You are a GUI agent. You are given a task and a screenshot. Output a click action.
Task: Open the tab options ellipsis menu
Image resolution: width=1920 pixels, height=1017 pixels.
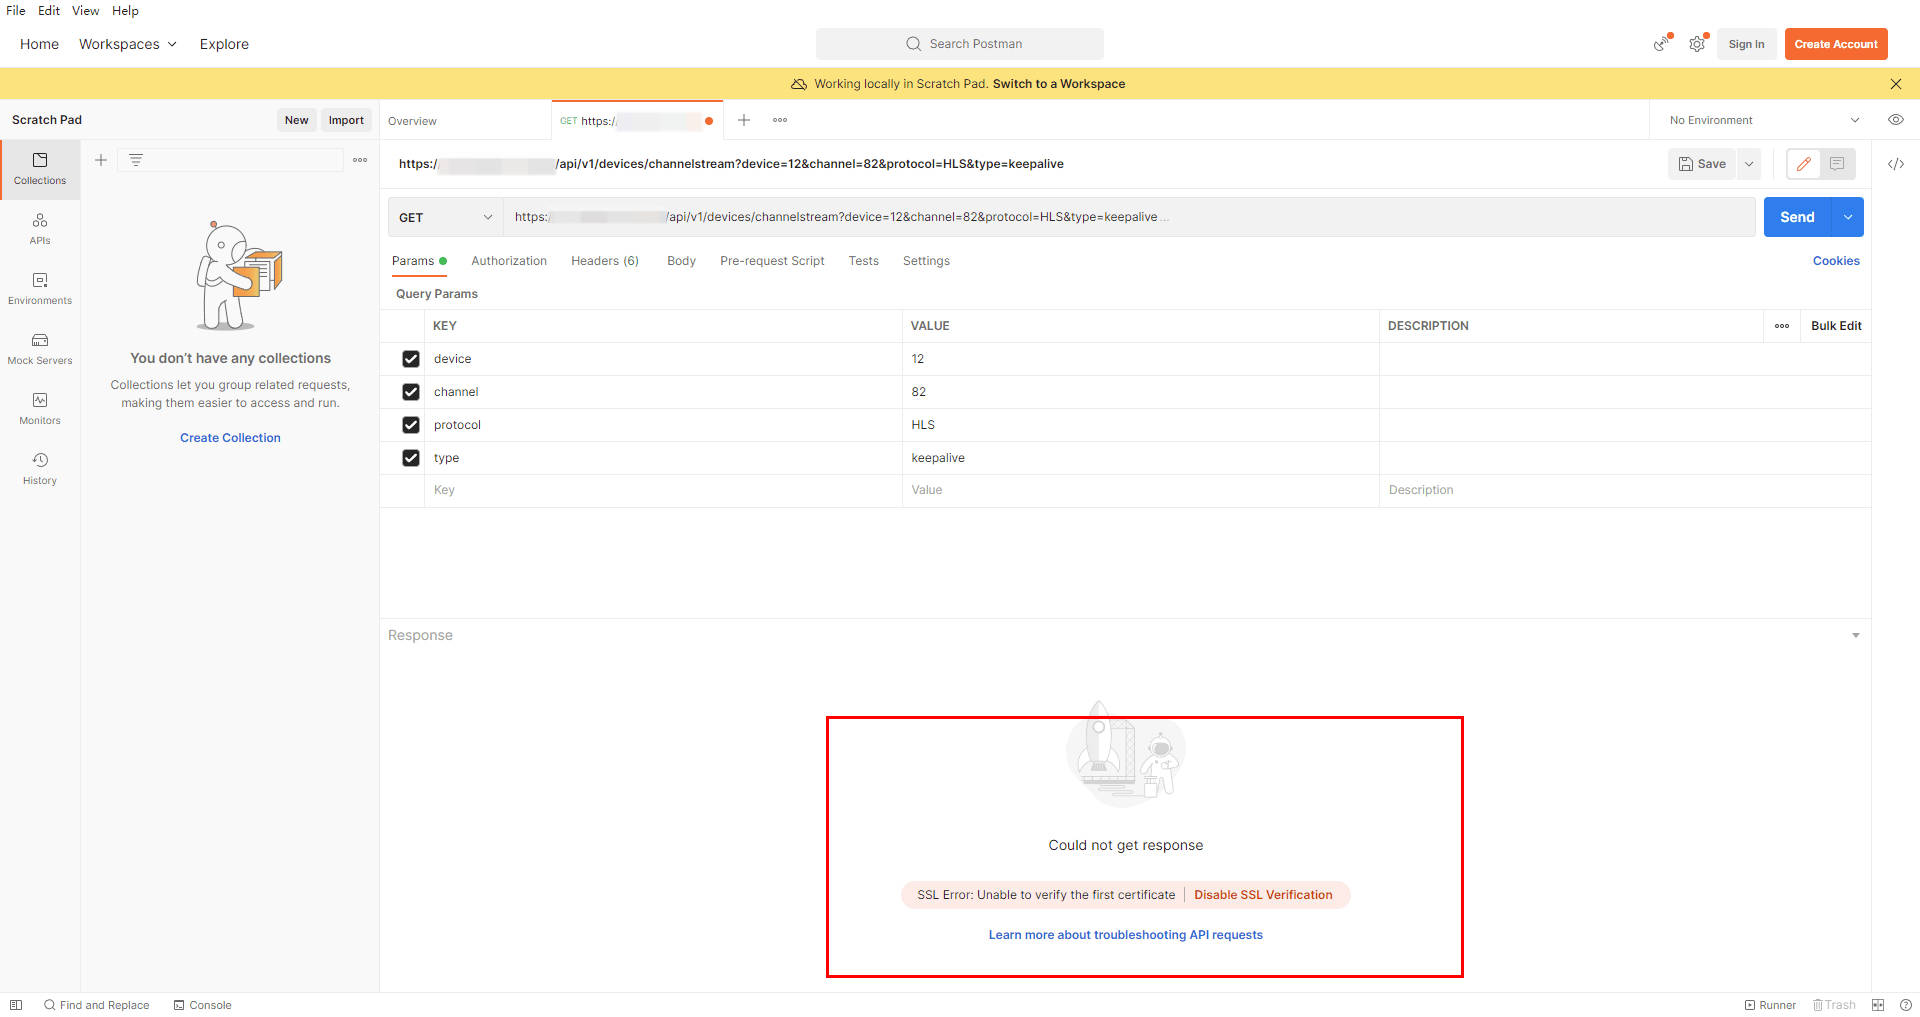(780, 120)
